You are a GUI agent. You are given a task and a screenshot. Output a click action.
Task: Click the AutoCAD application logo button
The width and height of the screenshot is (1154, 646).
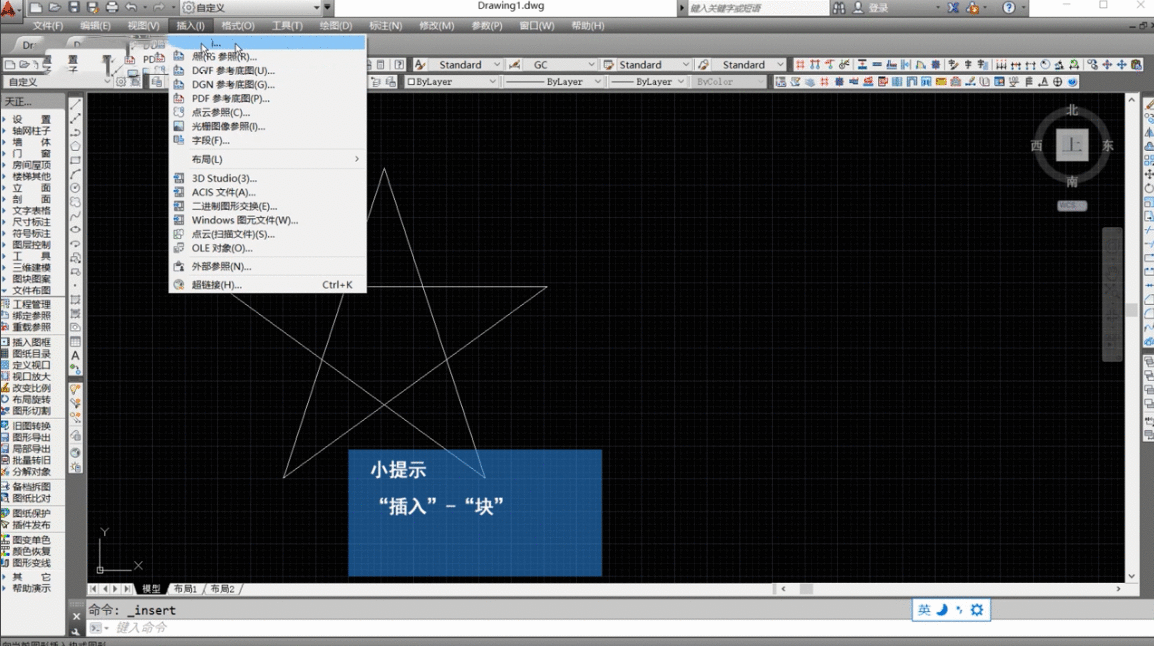tap(11, 10)
